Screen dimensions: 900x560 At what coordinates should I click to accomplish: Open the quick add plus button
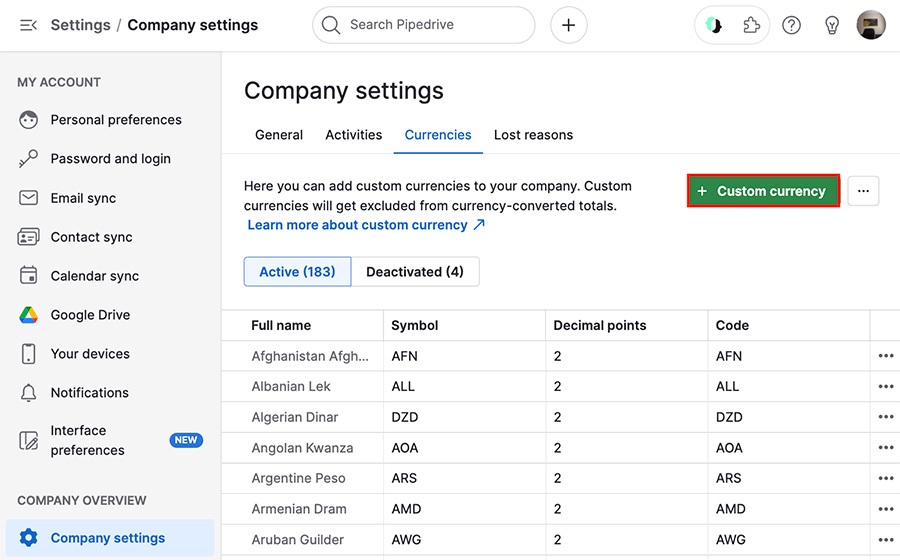pyautogui.click(x=568, y=25)
